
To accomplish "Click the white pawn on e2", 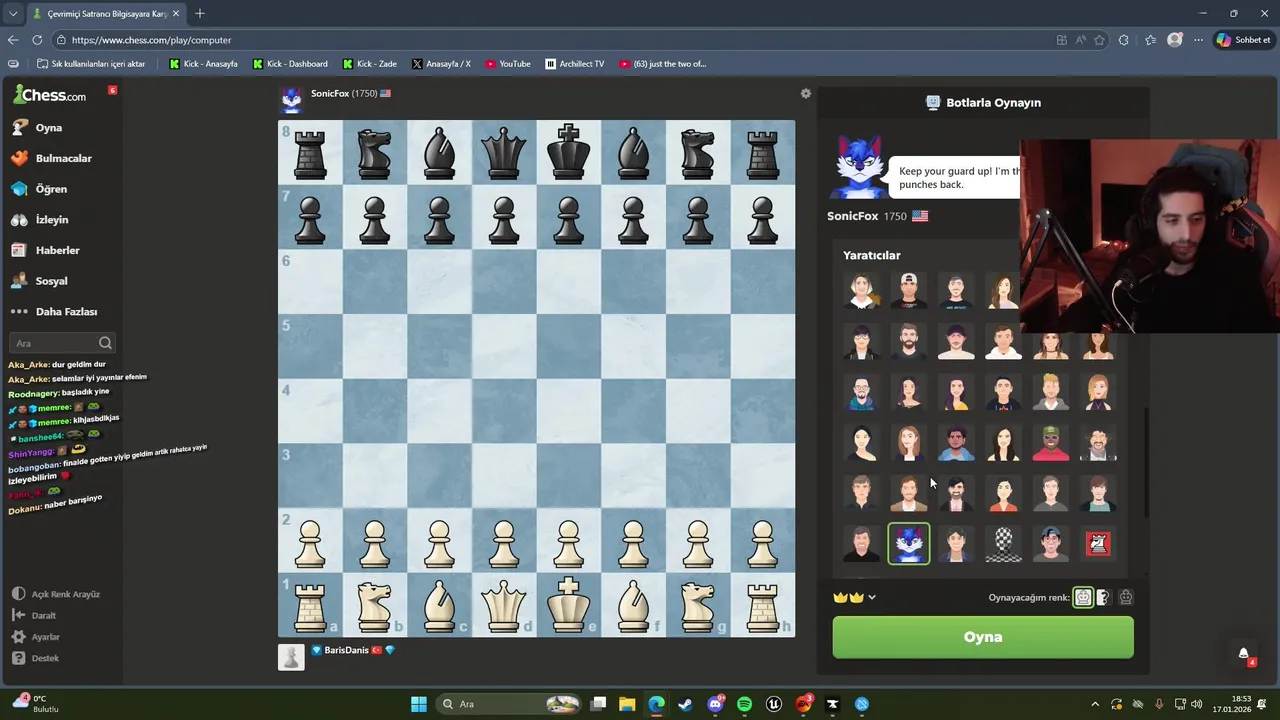I will [569, 544].
